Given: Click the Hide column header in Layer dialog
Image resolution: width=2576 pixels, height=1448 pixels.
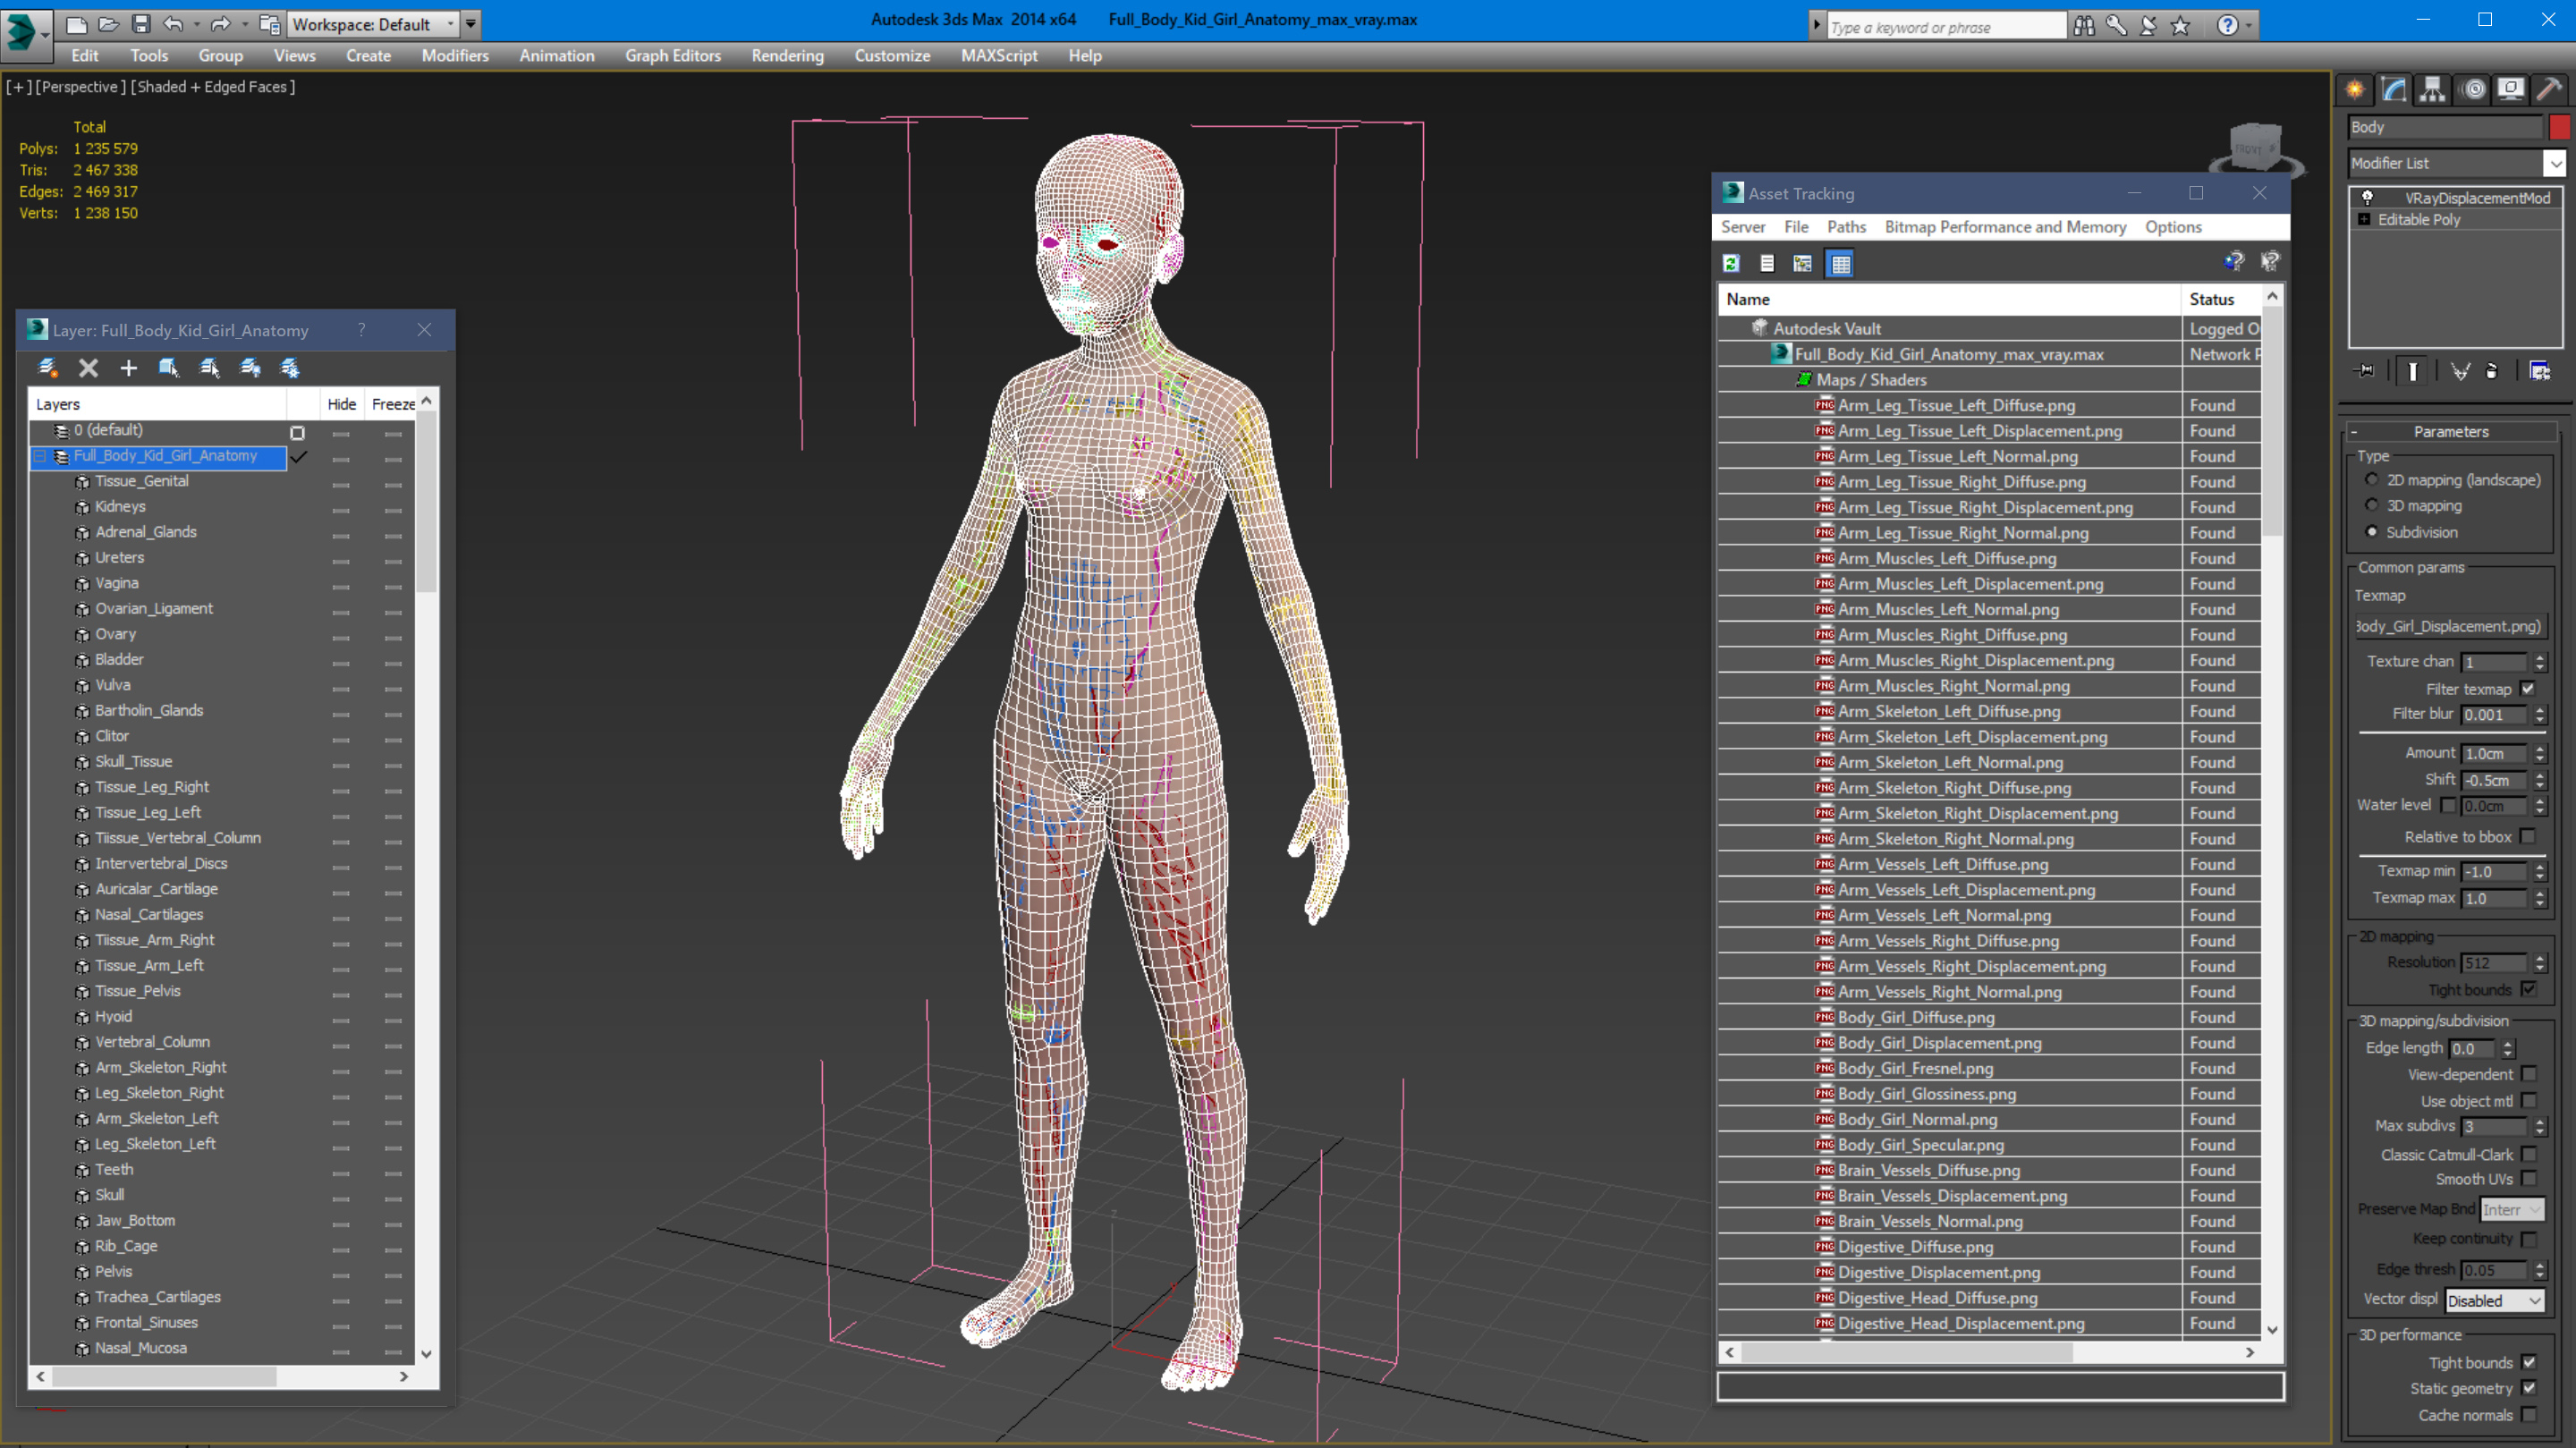Looking at the screenshot, I should pos(341,404).
